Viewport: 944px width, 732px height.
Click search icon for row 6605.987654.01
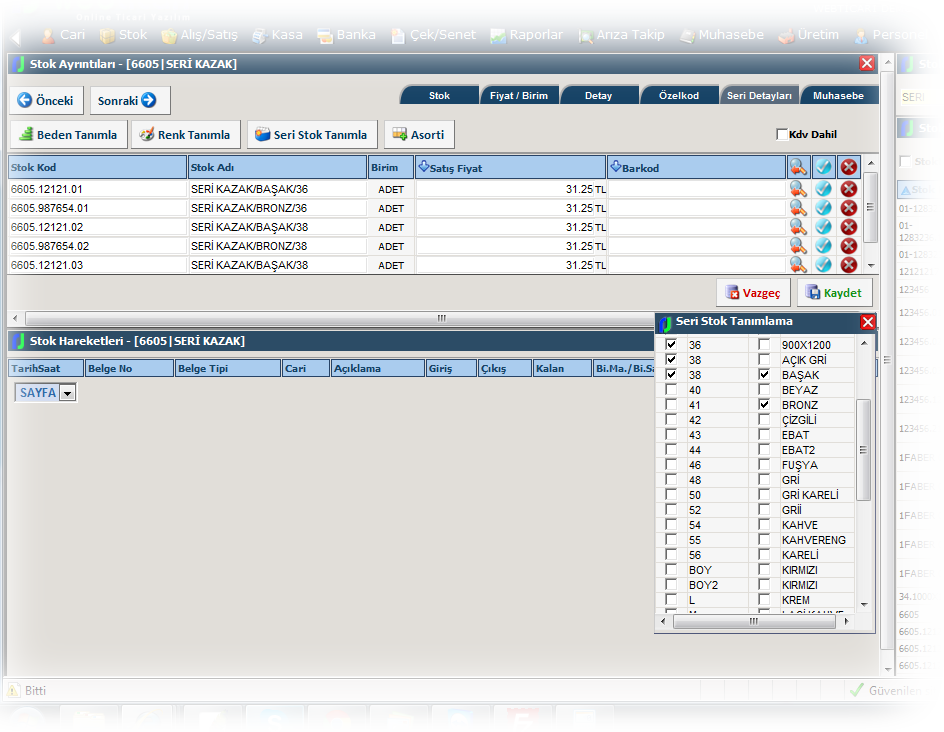click(798, 208)
